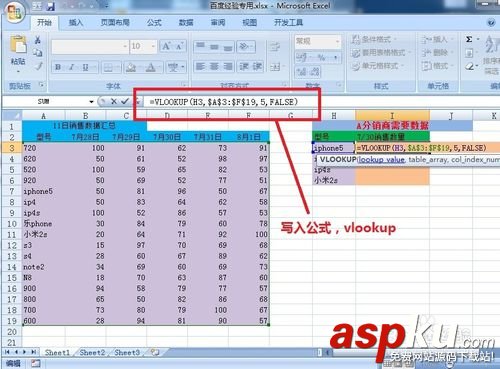Click the Increase Font Size icon
Image resolution: width=500 pixels, height=369 pixels.
point(166,46)
